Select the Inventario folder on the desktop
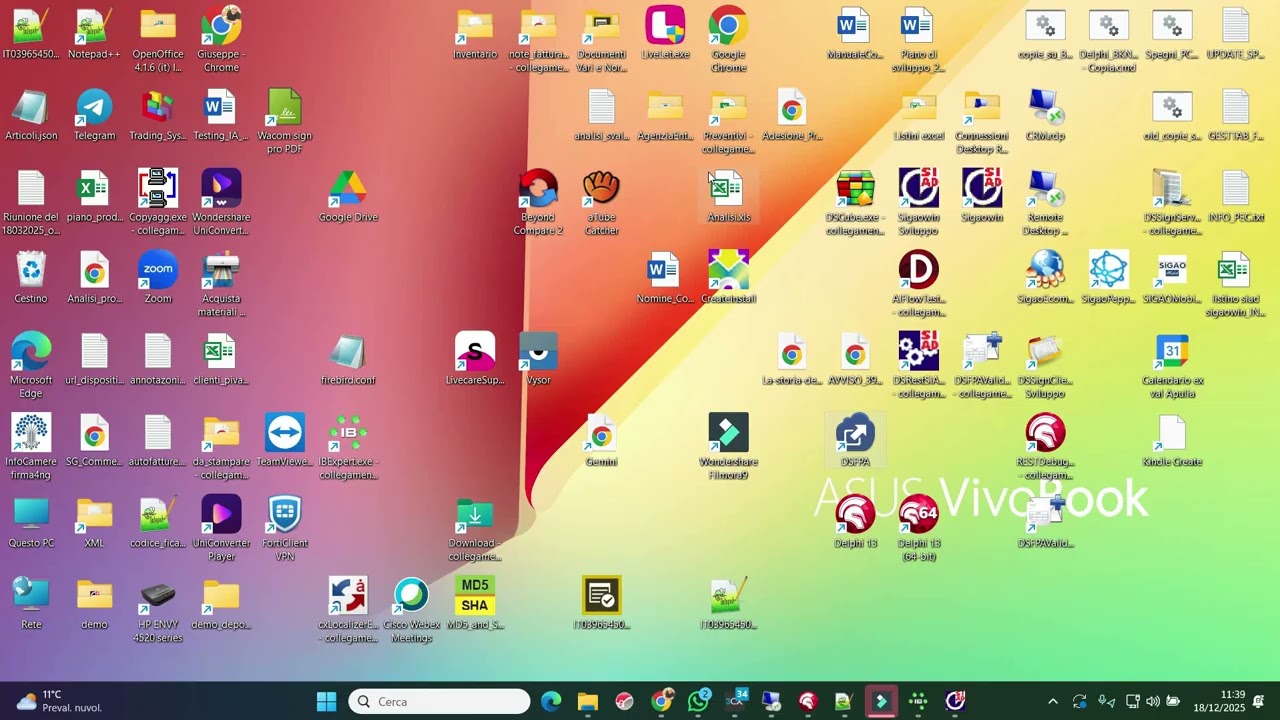The image size is (1280, 720). [475, 34]
